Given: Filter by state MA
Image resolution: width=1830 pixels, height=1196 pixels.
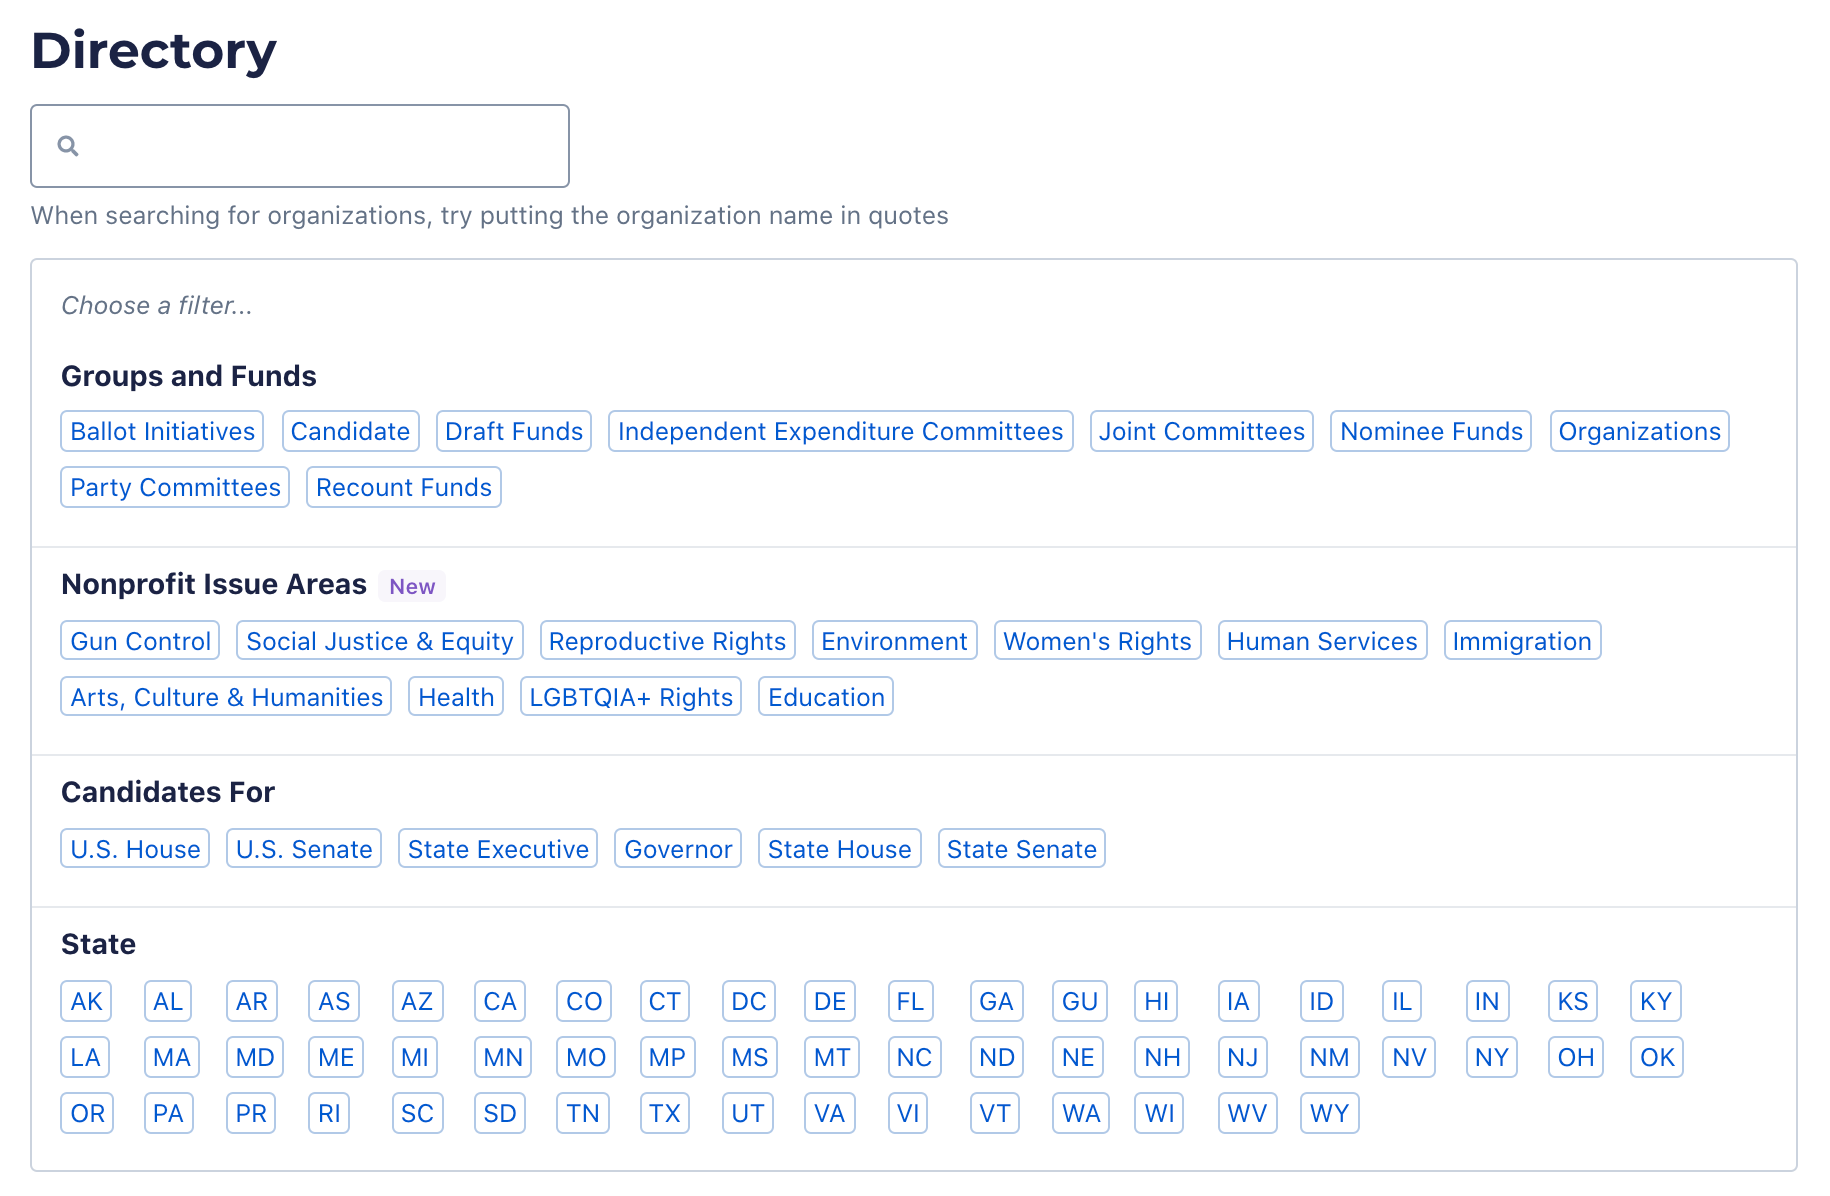Looking at the screenshot, I should (x=172, y=1057).
